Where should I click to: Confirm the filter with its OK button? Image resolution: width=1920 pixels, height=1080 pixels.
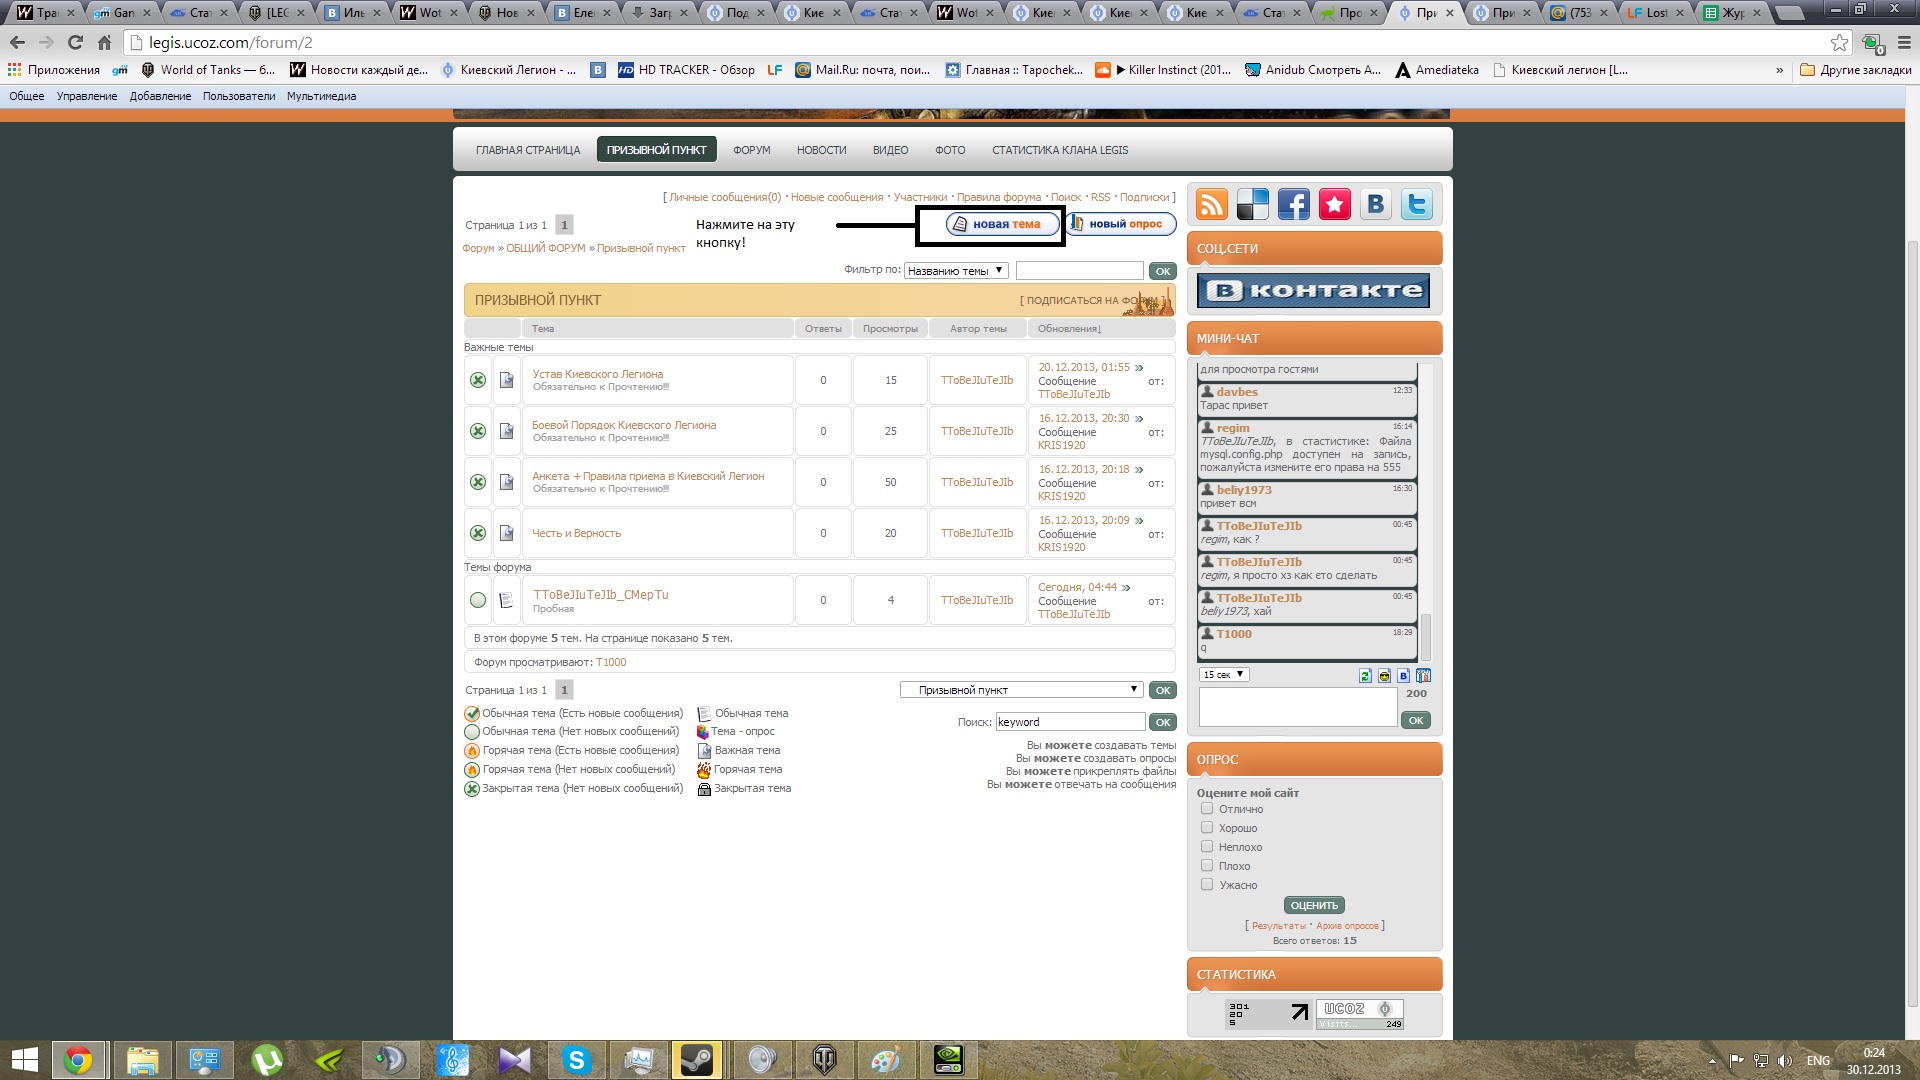[x=1163, y=271]
